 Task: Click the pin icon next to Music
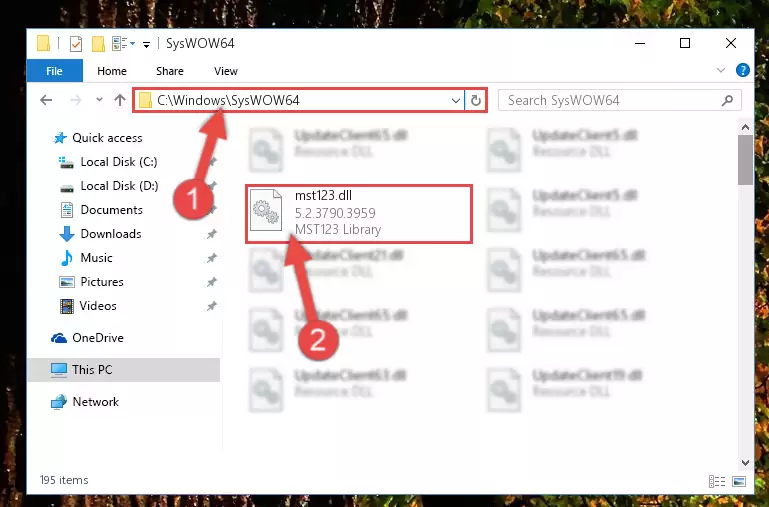click(x=211, y=258)
